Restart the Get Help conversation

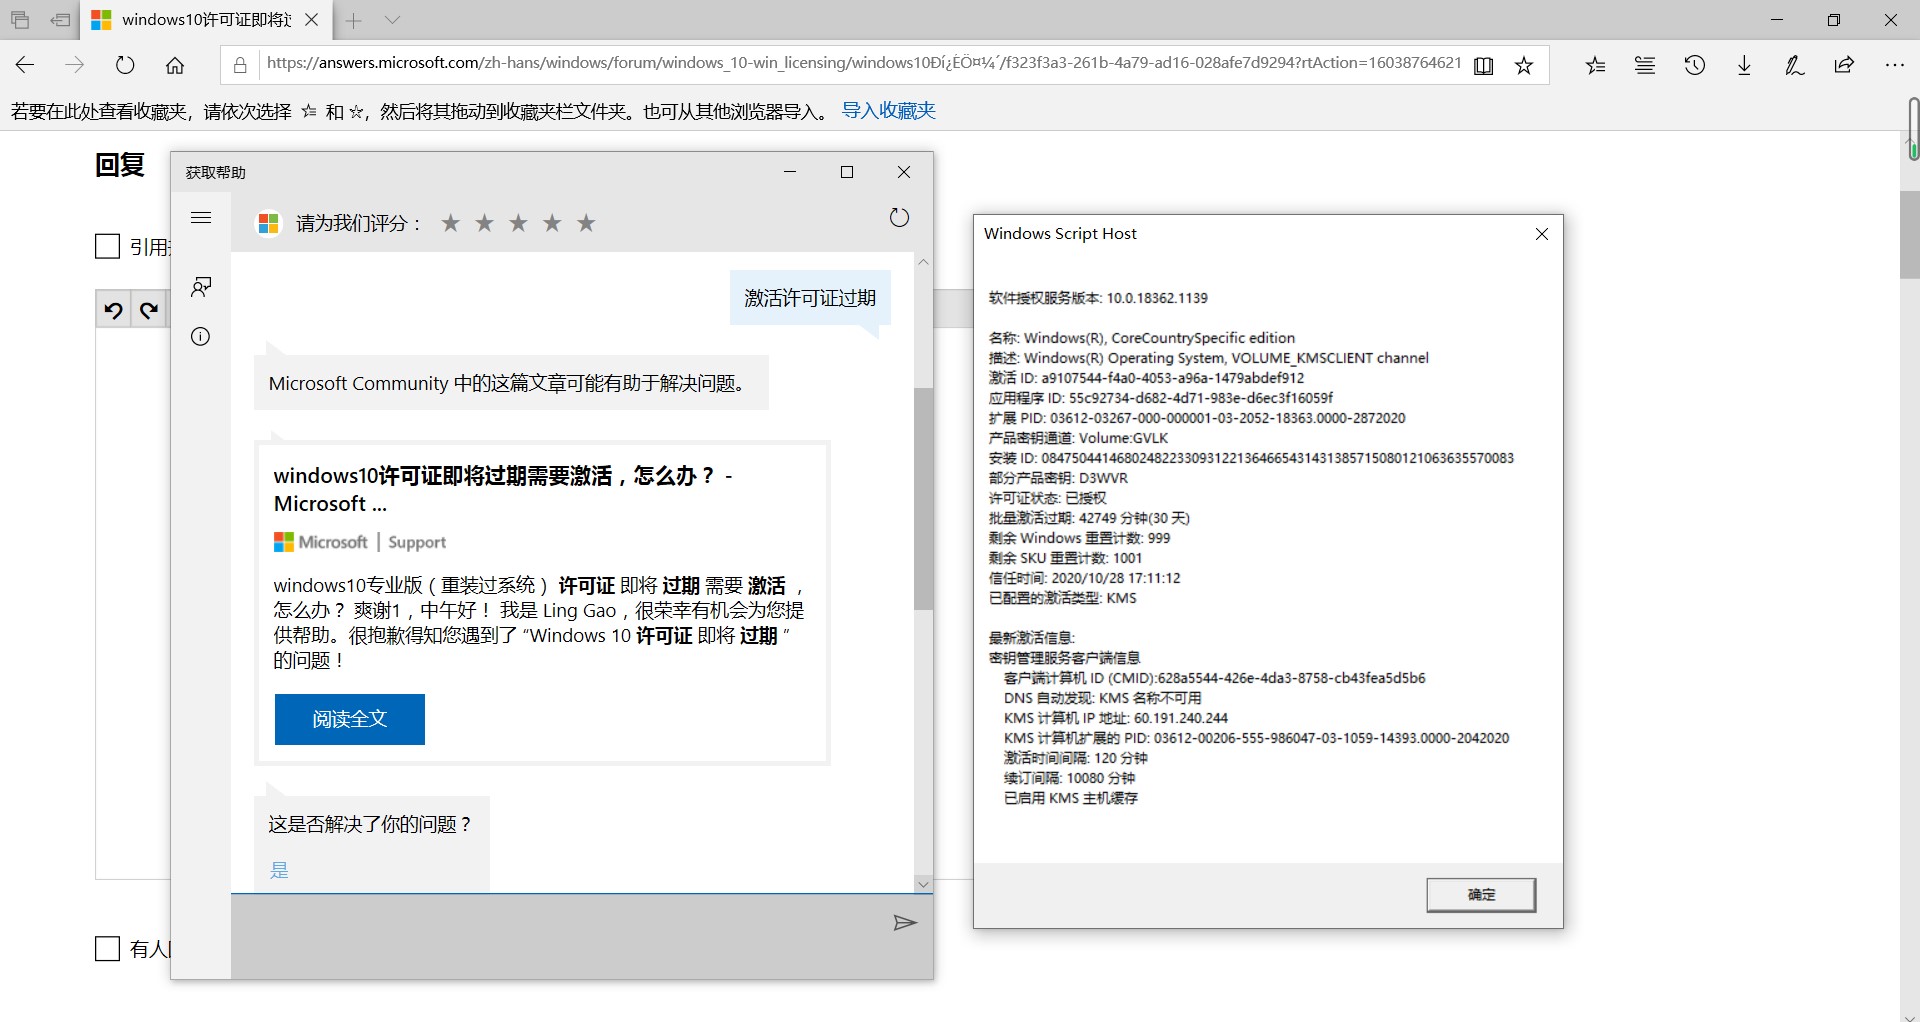click(899, 218)
